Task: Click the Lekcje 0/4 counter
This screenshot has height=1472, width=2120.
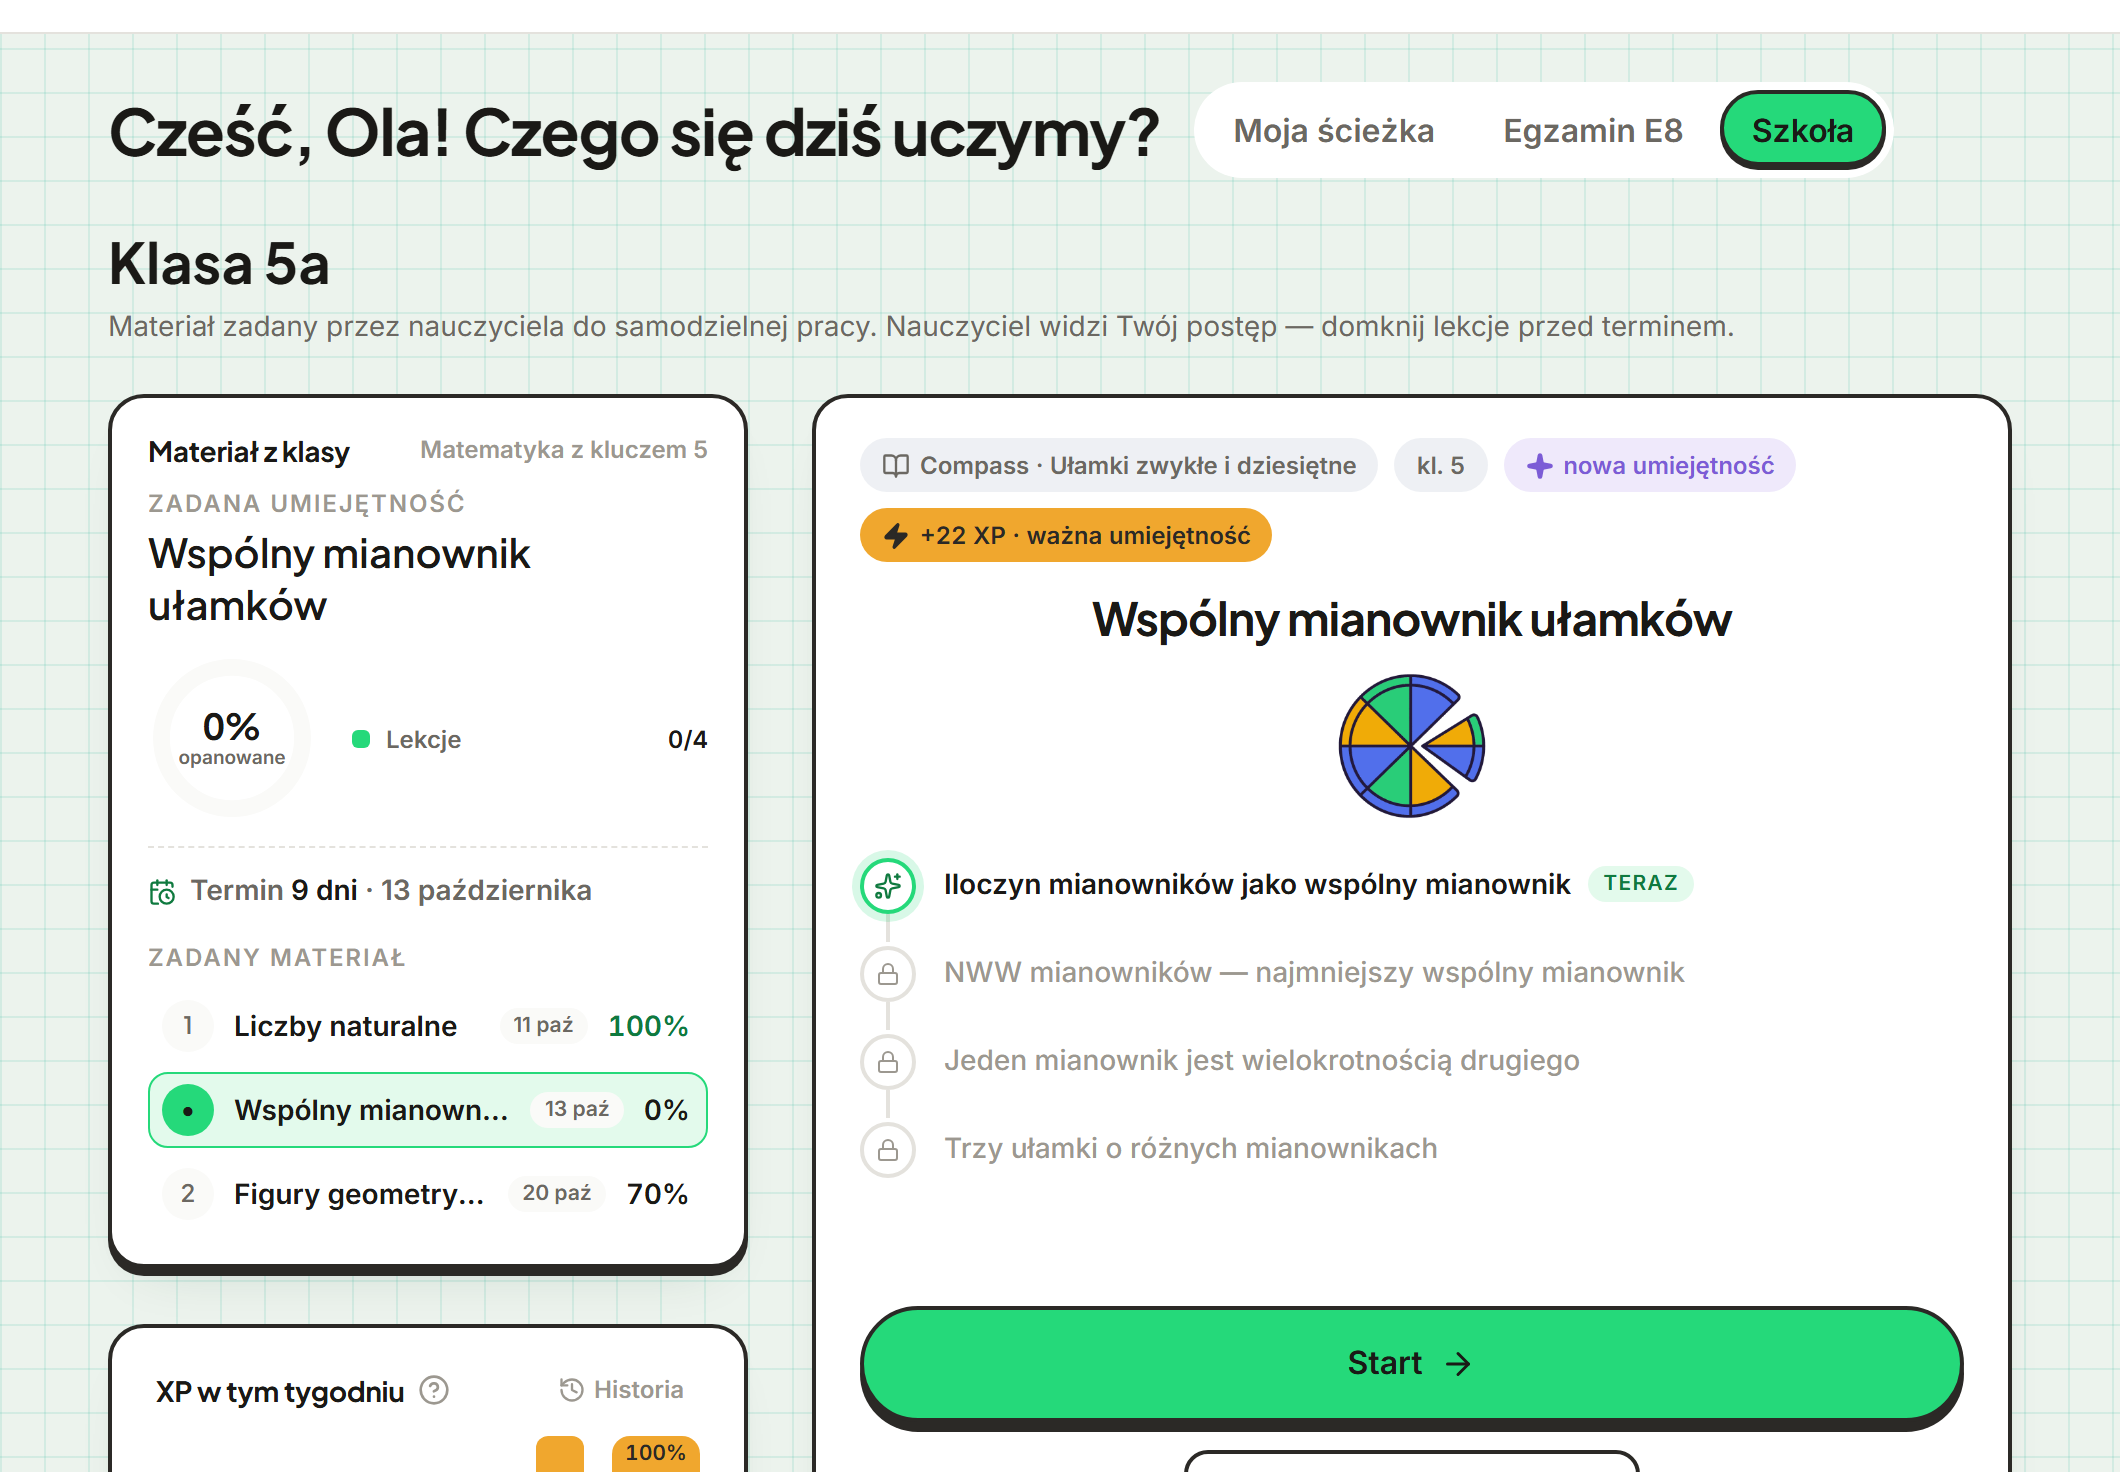Action: 530,740
